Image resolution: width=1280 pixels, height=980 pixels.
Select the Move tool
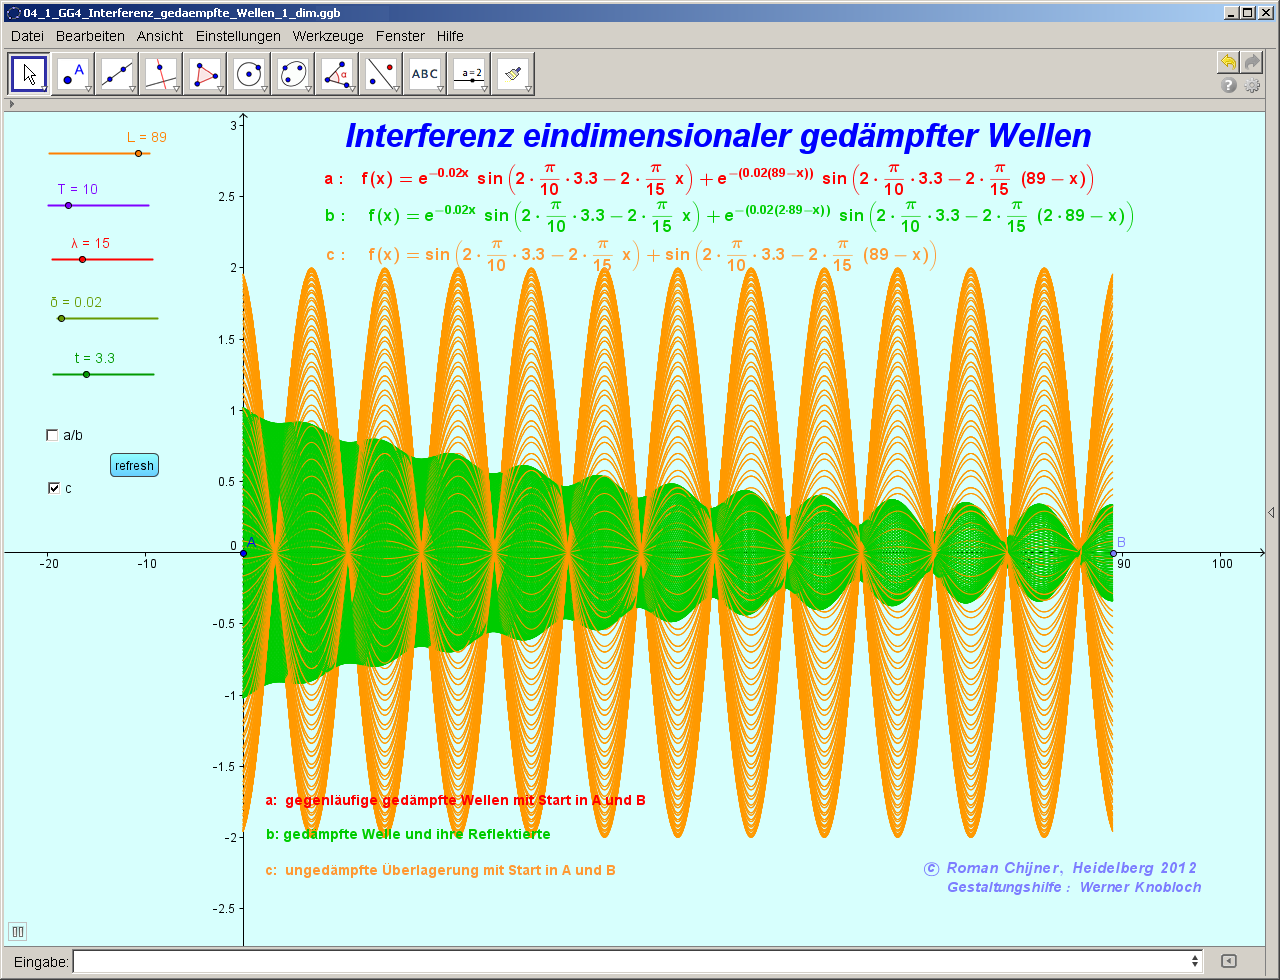[x=28, y=72]
